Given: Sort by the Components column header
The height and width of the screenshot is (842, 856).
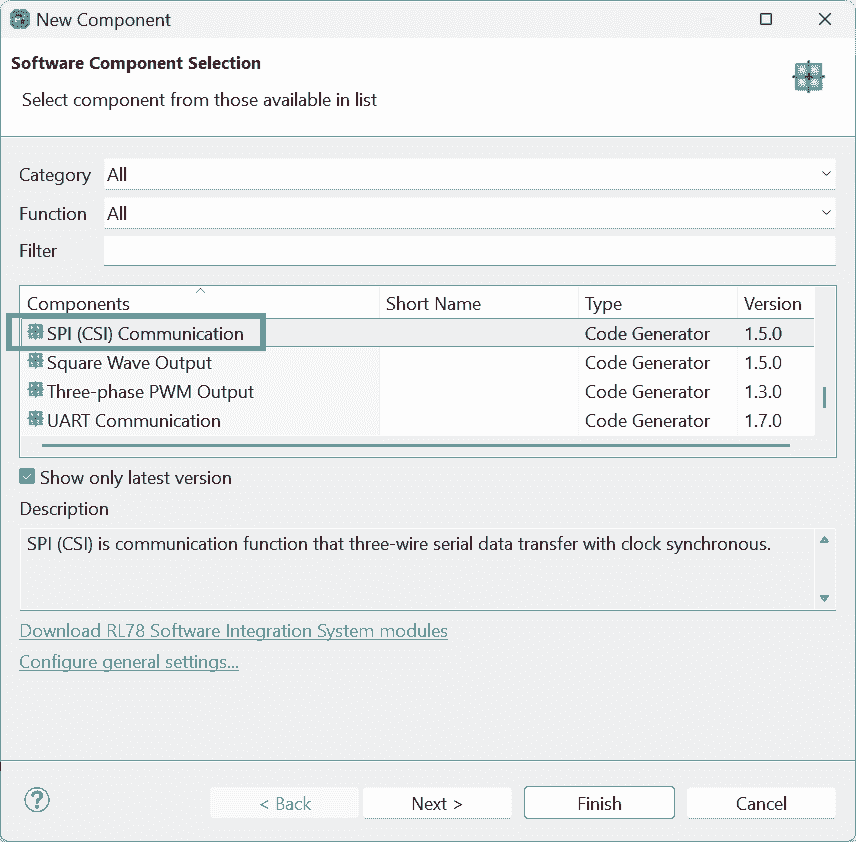Looking at the screenshot, I should (x=200, y=303).
